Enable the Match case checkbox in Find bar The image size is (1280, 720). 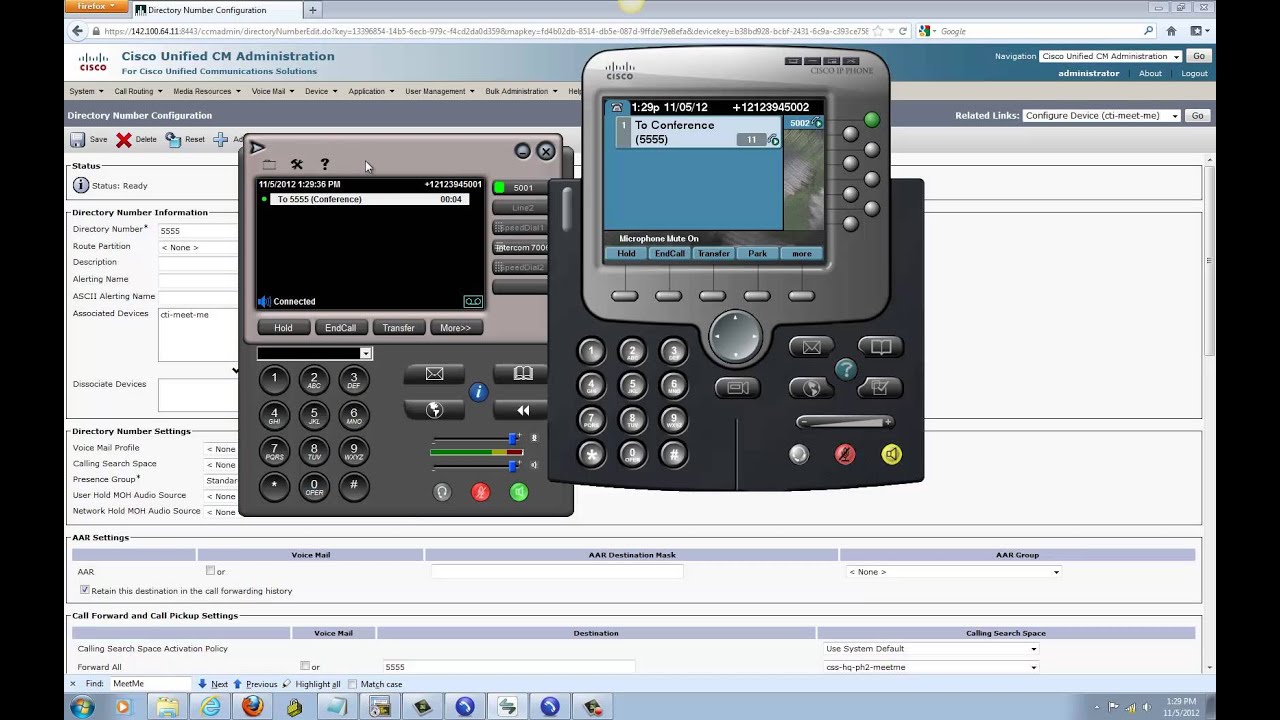[x=352, y=684]
